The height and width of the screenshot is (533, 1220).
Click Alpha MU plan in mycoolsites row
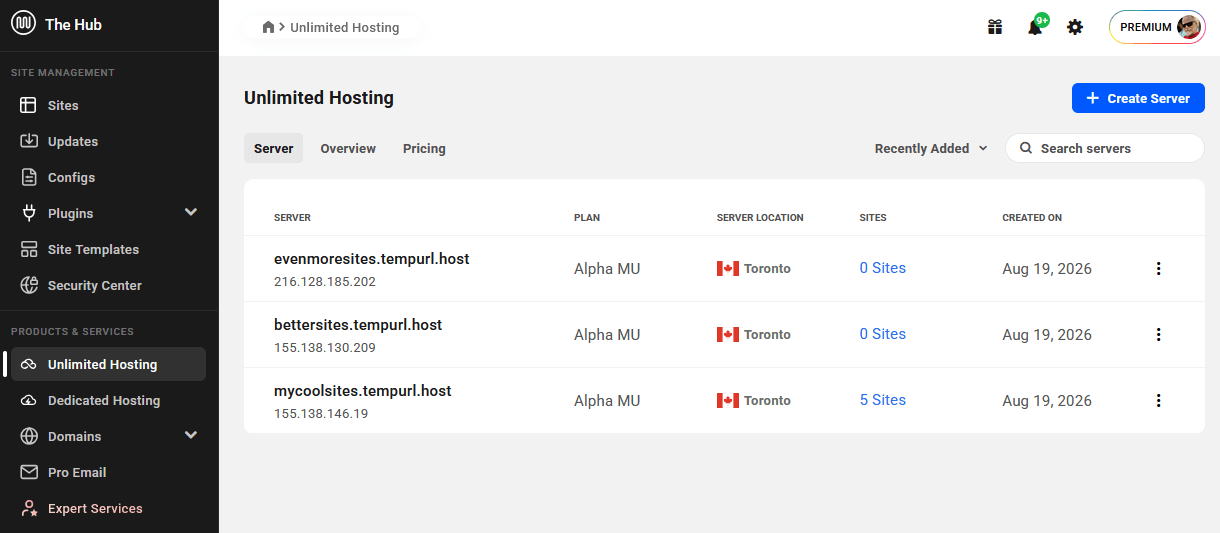(x=607, y=400)
